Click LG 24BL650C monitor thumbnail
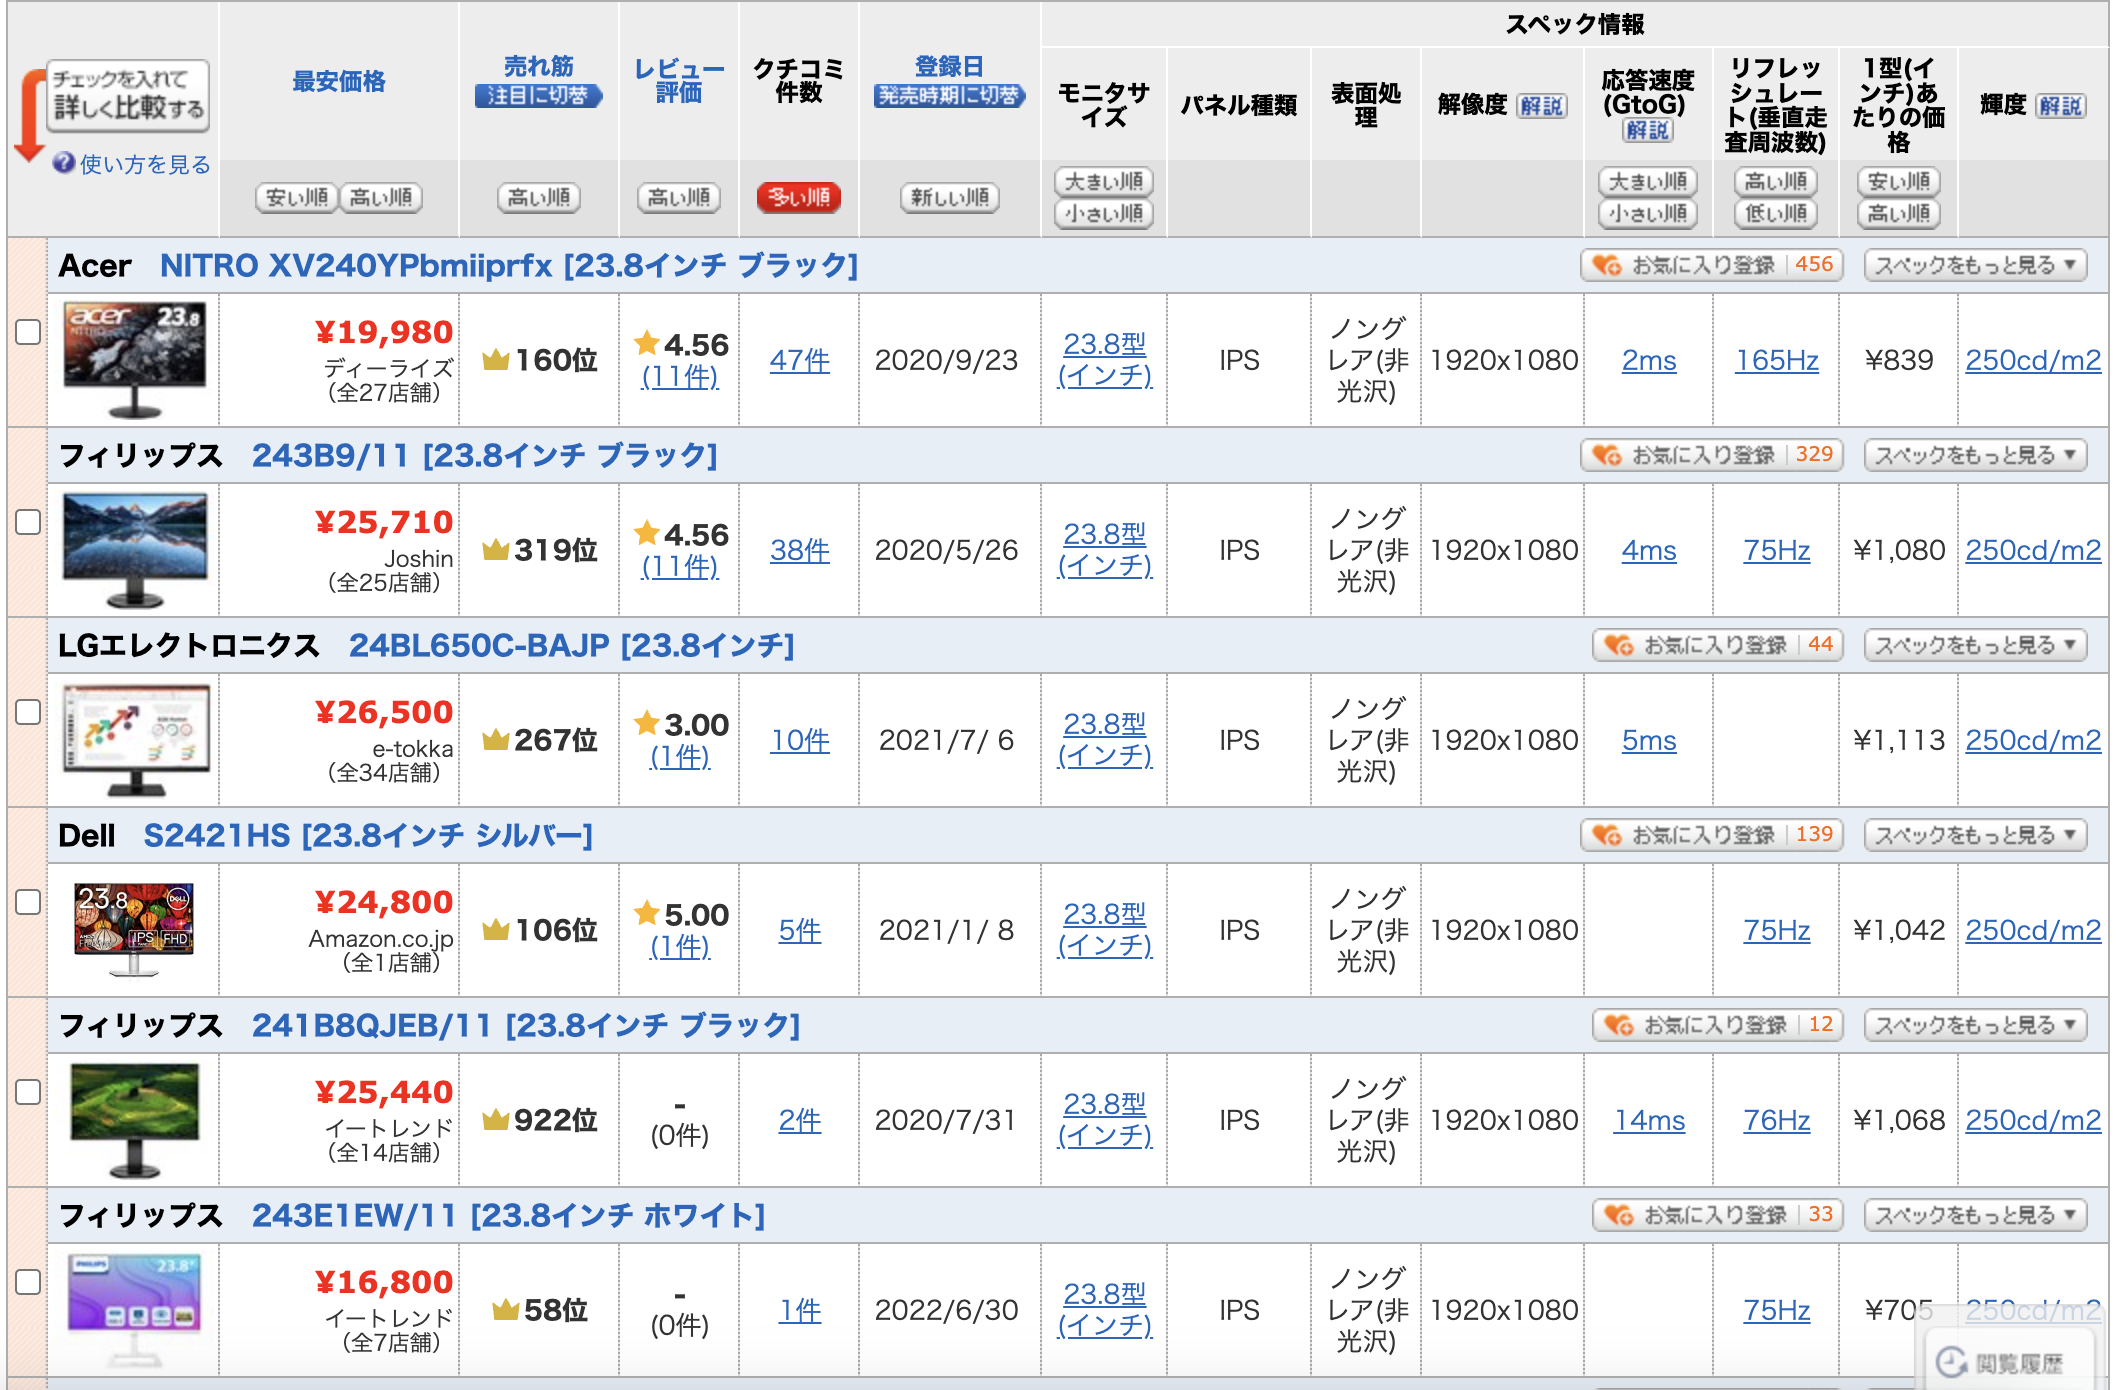 [x=134, y=740]
